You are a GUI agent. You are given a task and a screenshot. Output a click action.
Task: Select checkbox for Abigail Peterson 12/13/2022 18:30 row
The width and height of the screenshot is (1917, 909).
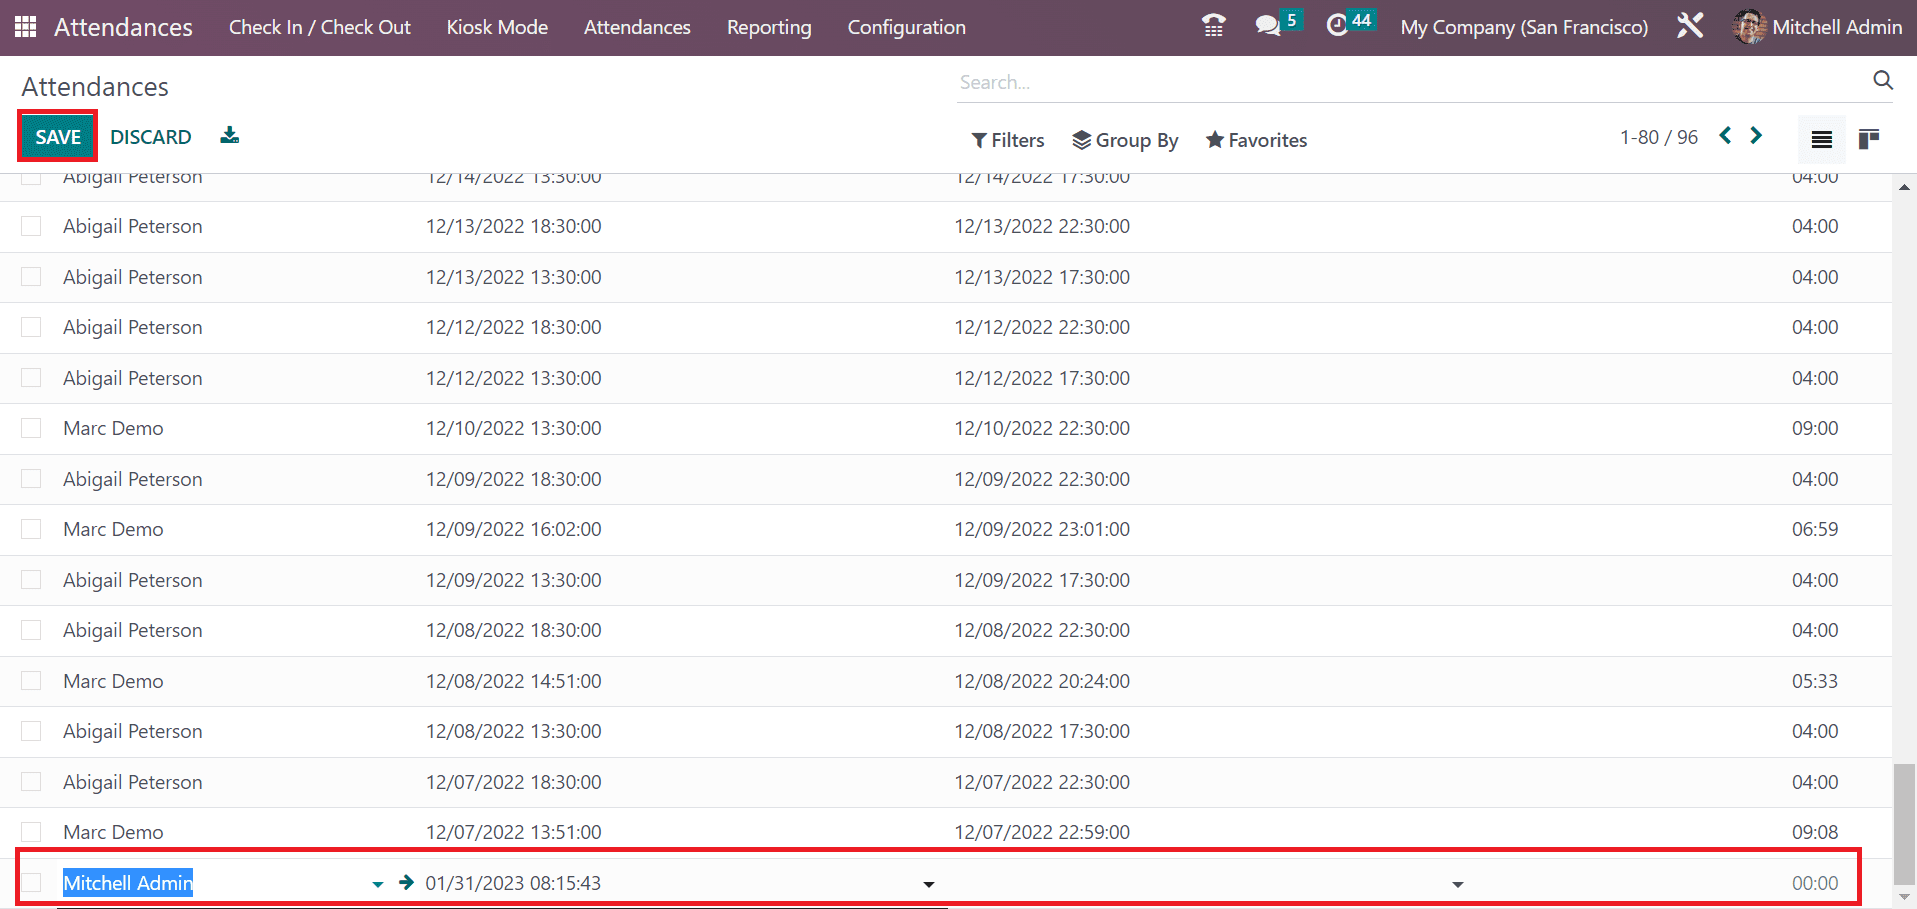click(32, 226)
